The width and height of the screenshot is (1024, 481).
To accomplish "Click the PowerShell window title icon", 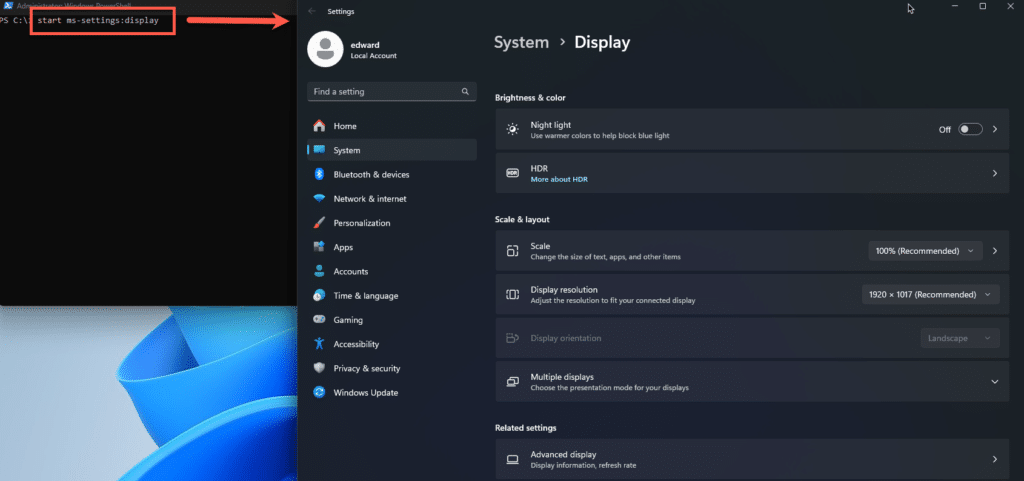I will 8,5.
